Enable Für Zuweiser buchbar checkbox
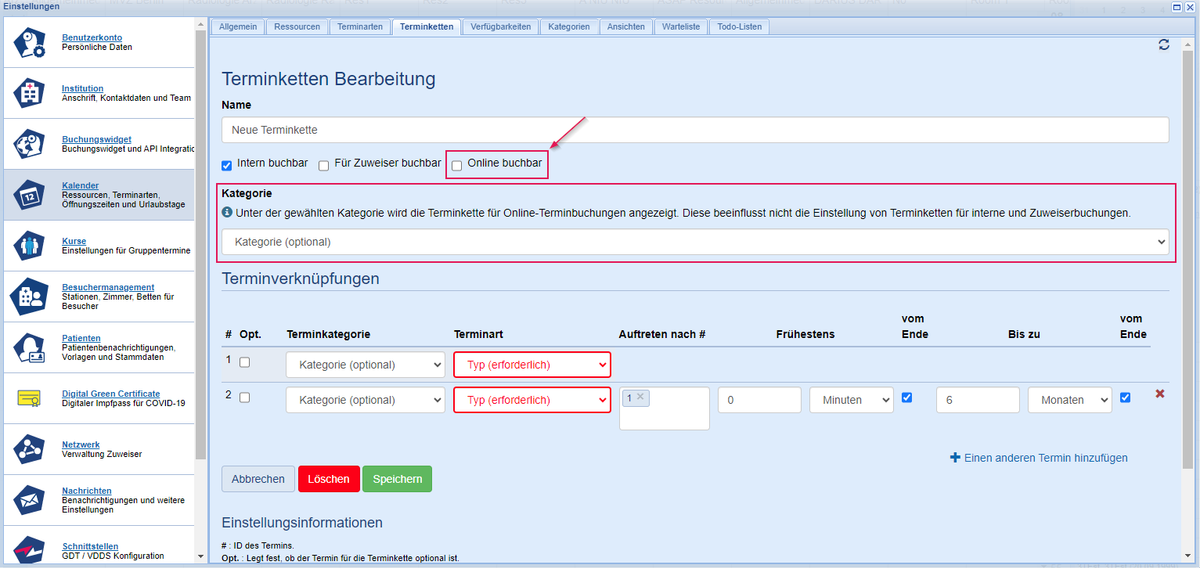 point(324,164)
